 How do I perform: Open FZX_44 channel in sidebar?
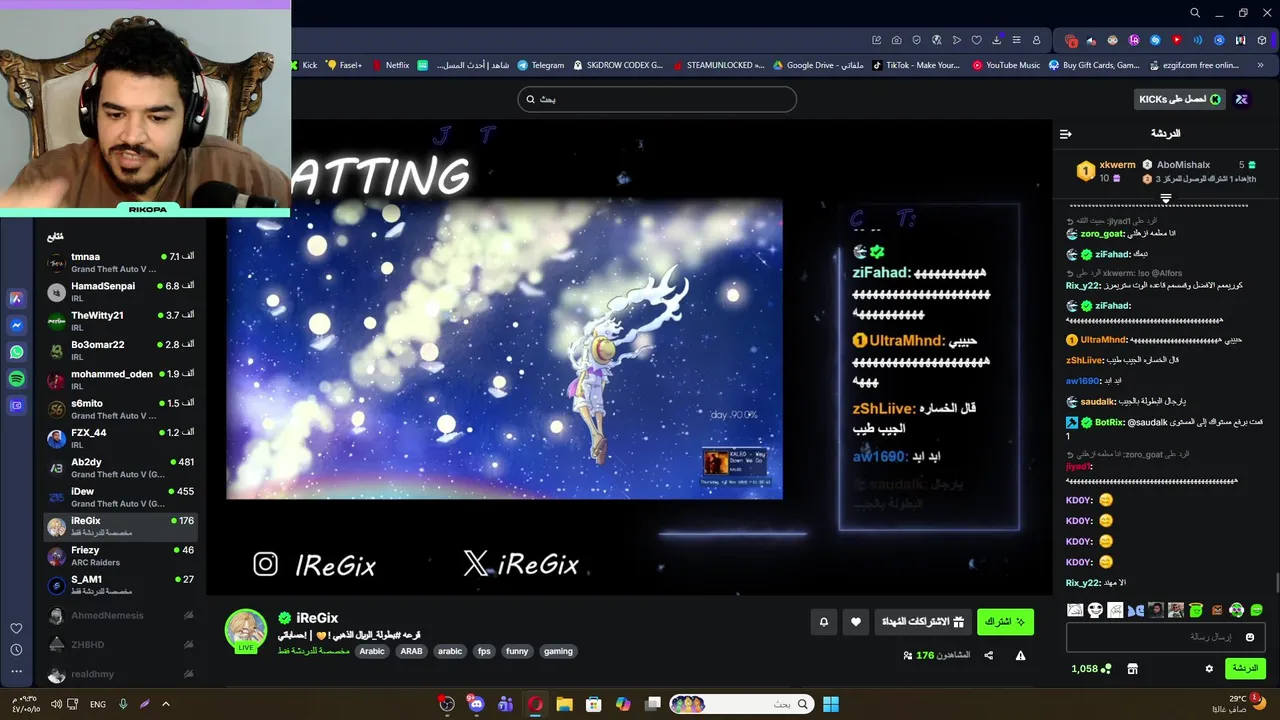click(121, 438)
